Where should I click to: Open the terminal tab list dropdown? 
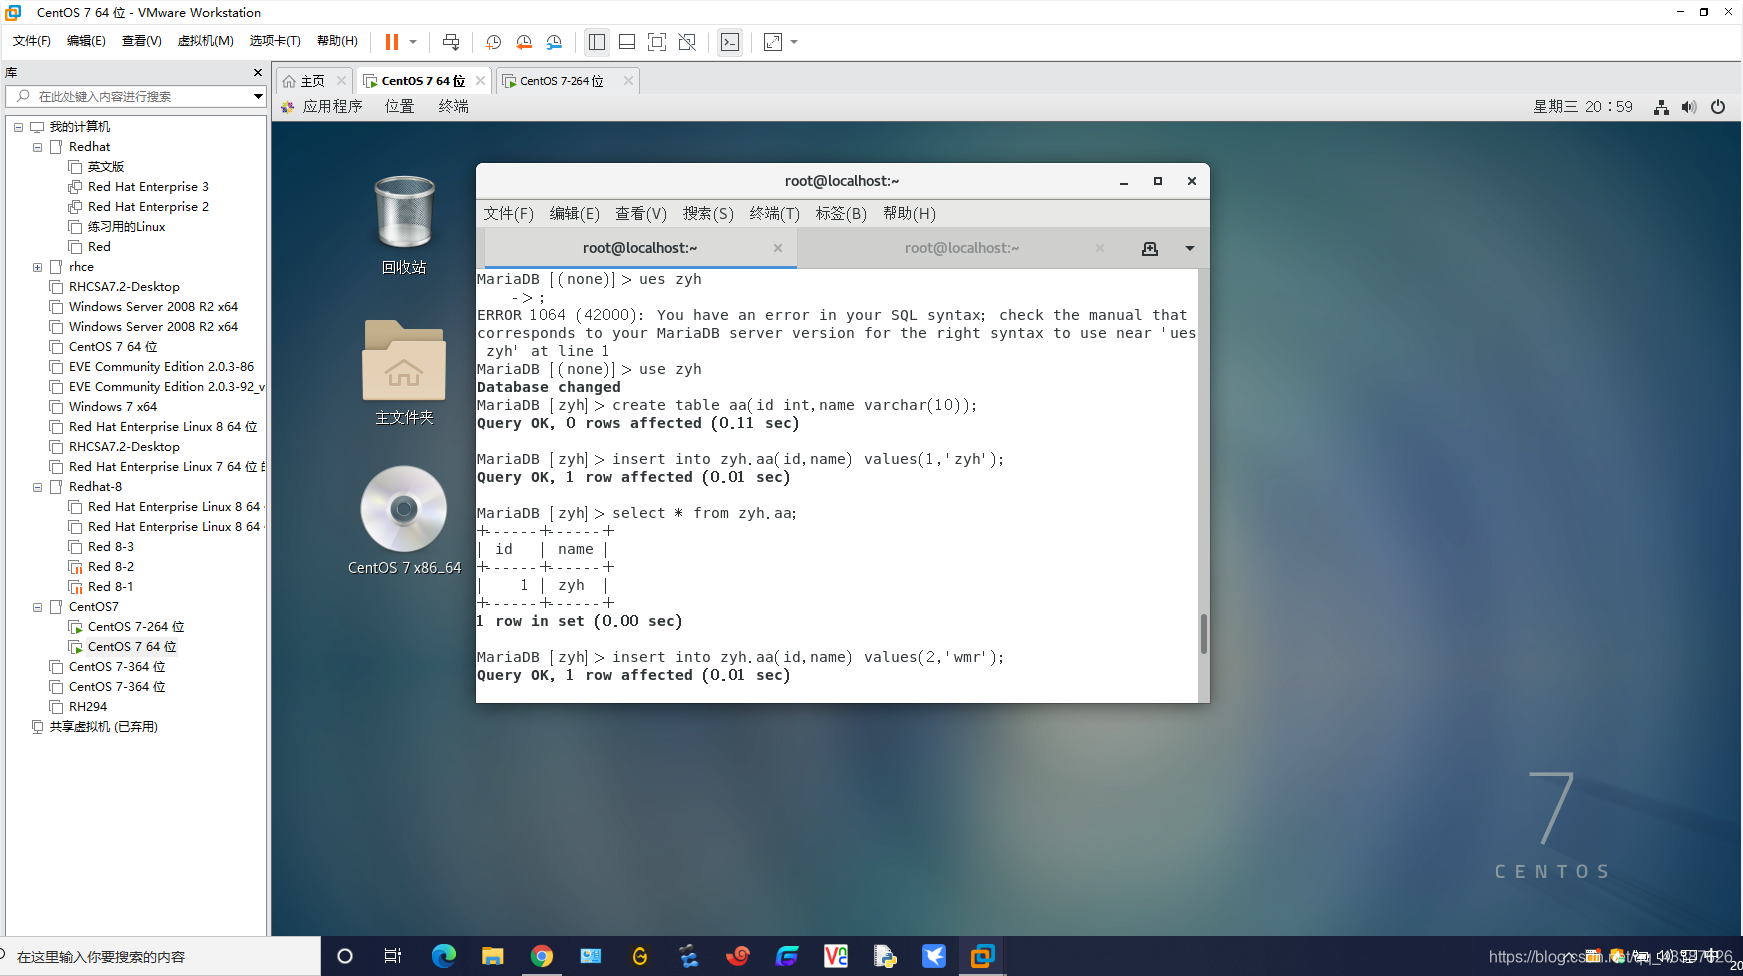(1190, 248)
